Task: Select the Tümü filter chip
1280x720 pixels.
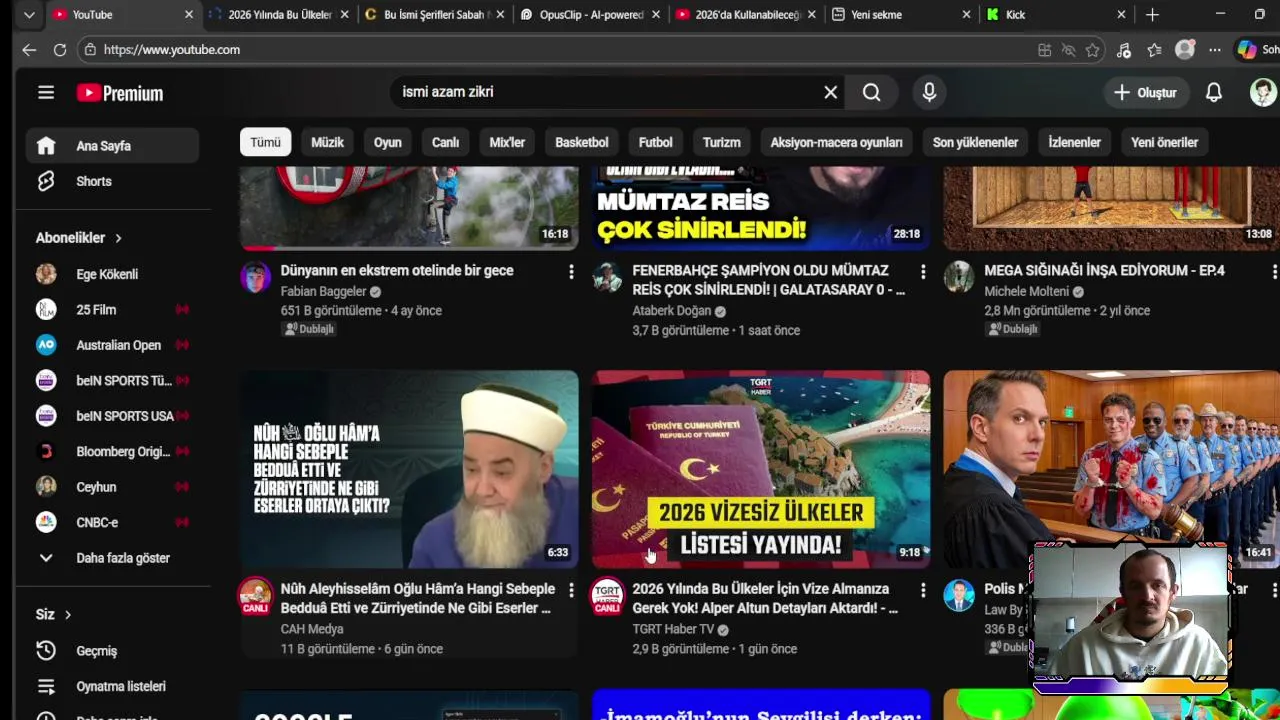Action: (265, 142)
